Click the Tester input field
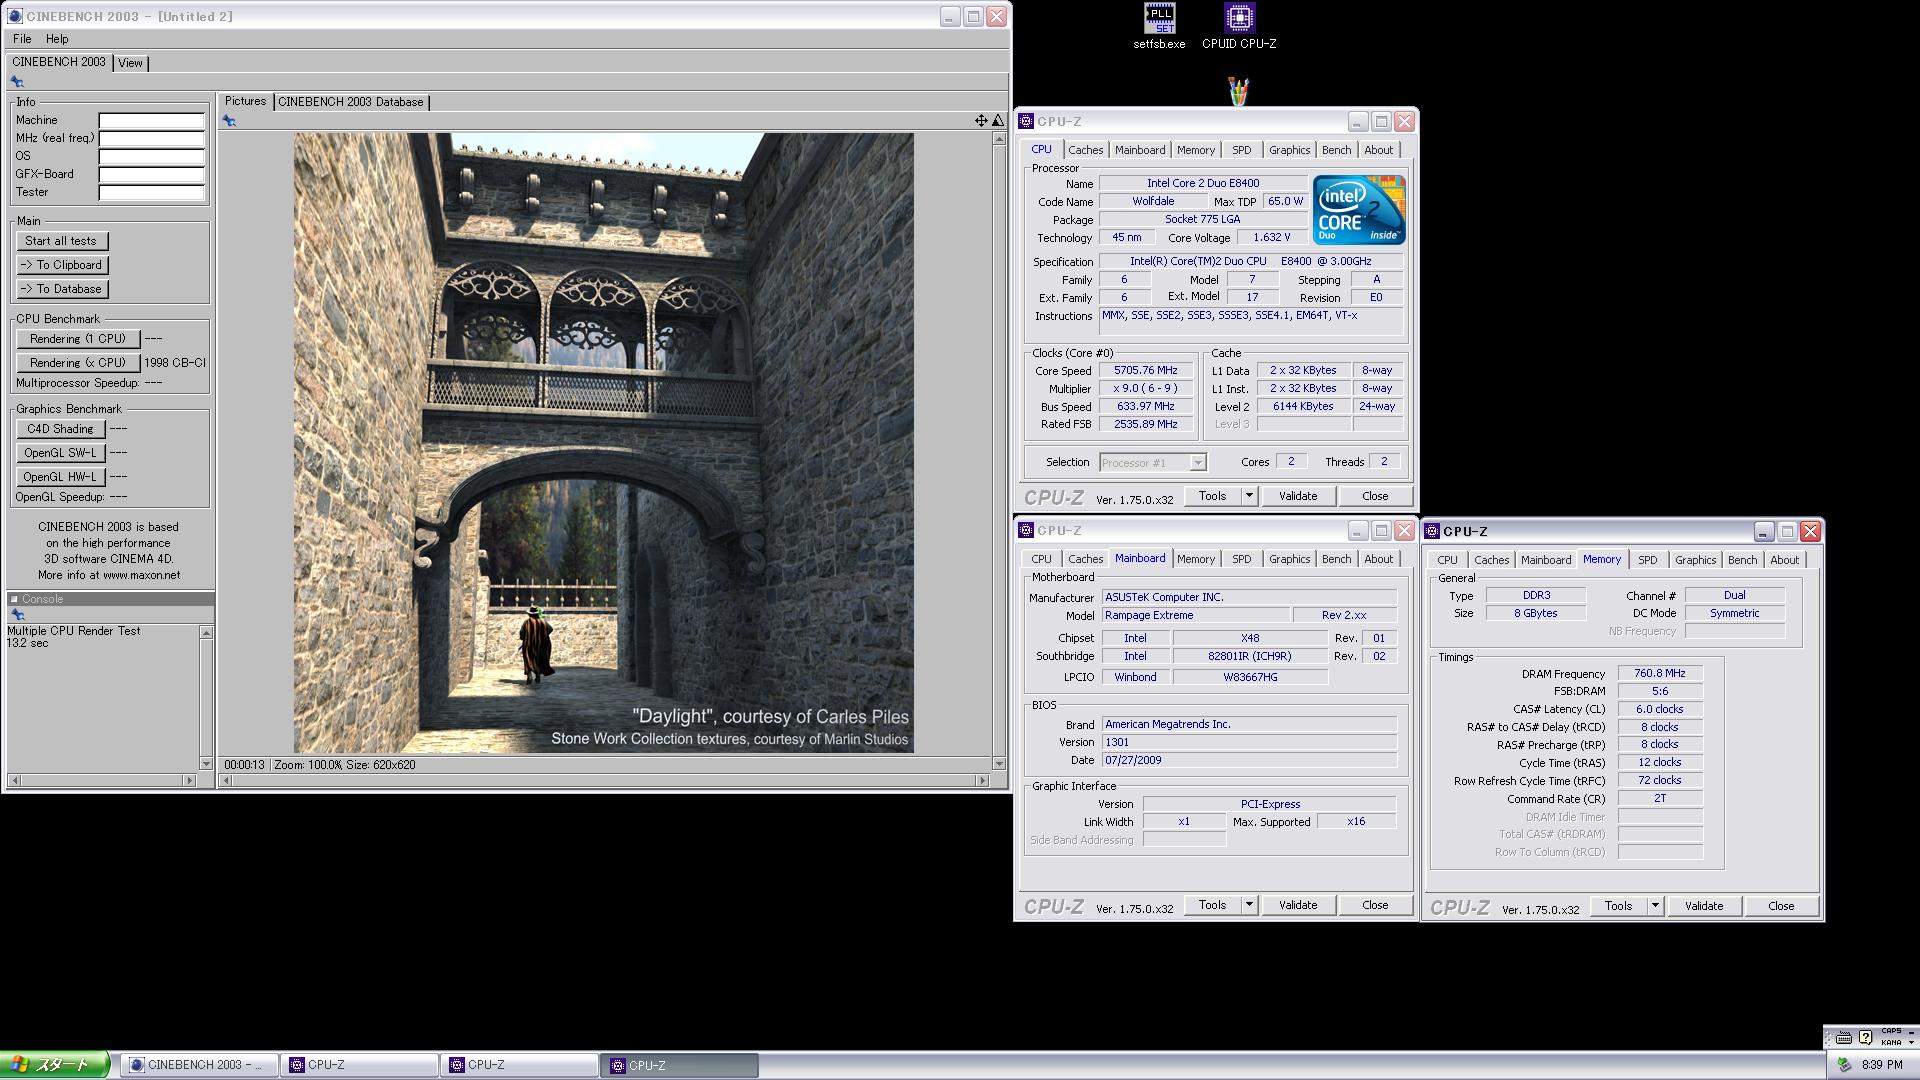 (x=151, y=192)
